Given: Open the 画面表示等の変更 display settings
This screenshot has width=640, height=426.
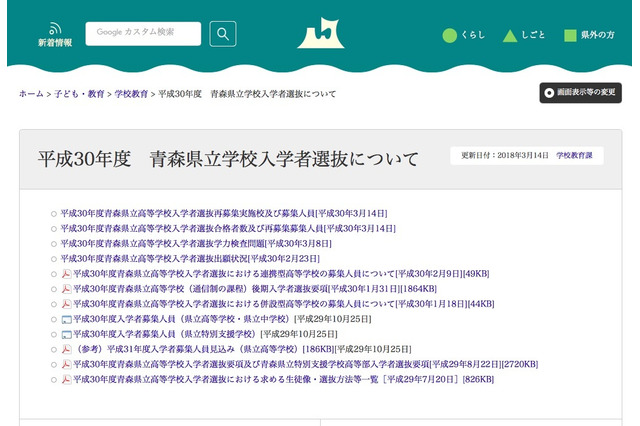Looking at the screenshot, I should 580,93.
